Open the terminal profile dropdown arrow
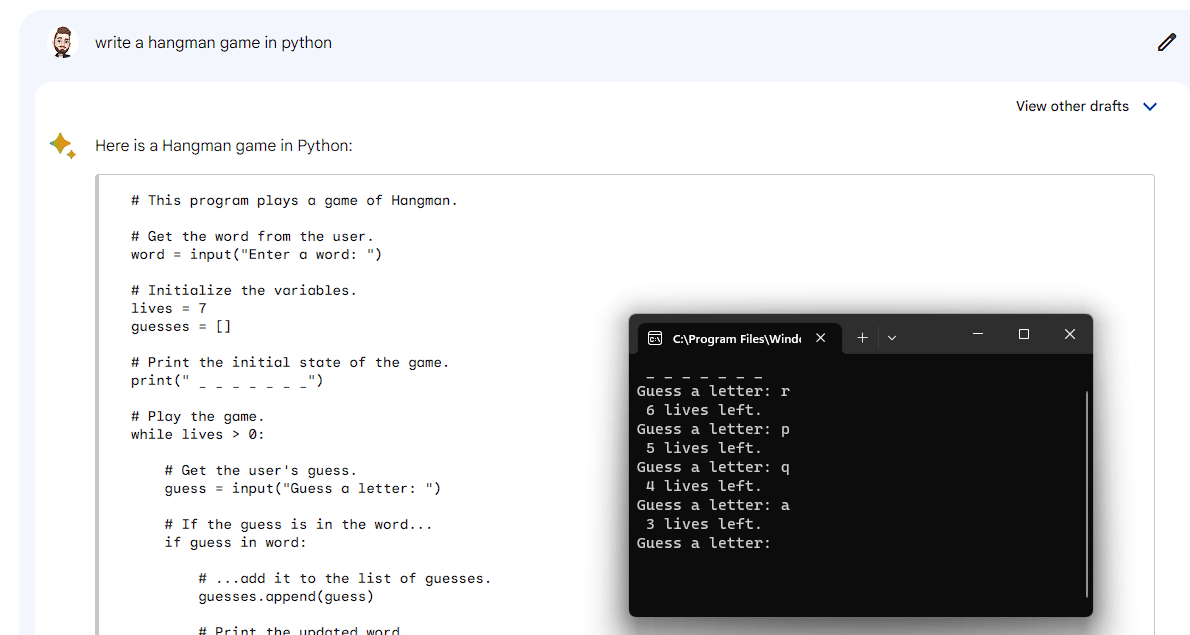Screen dimensions: 1190x635 tap(892, 338)
